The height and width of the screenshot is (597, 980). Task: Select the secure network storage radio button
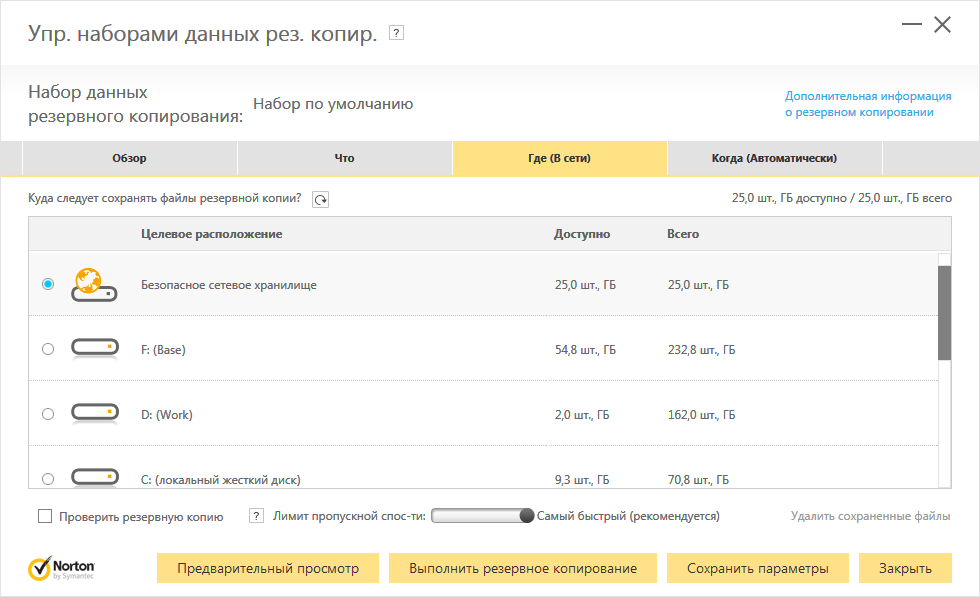[48, 284]
